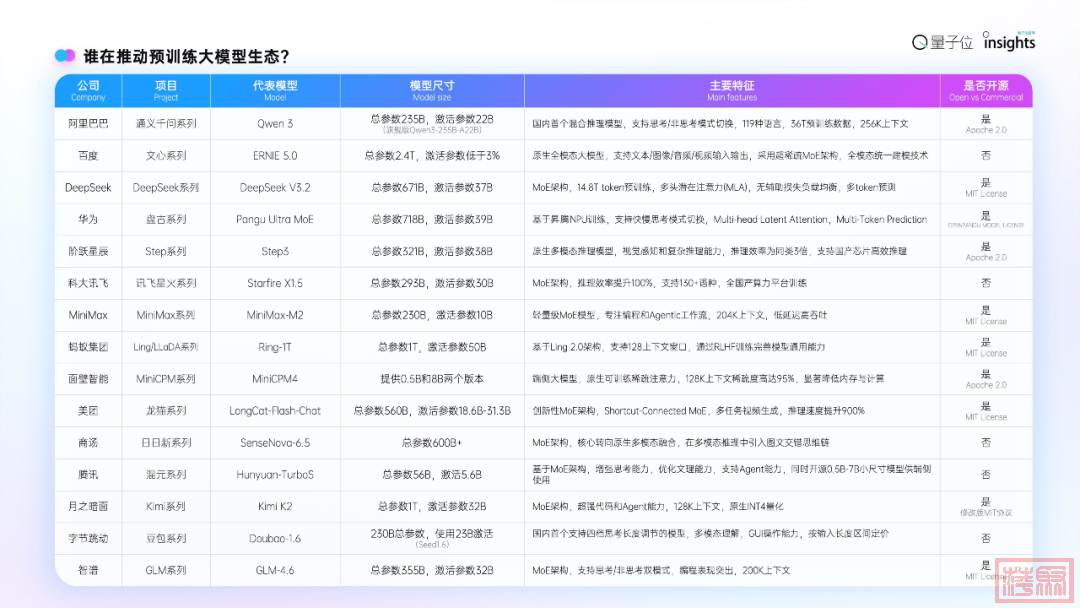Select the Hunyuan-TurboS model cell
This screenshot has width=1080, height=608.
click(x=275, y=474)
